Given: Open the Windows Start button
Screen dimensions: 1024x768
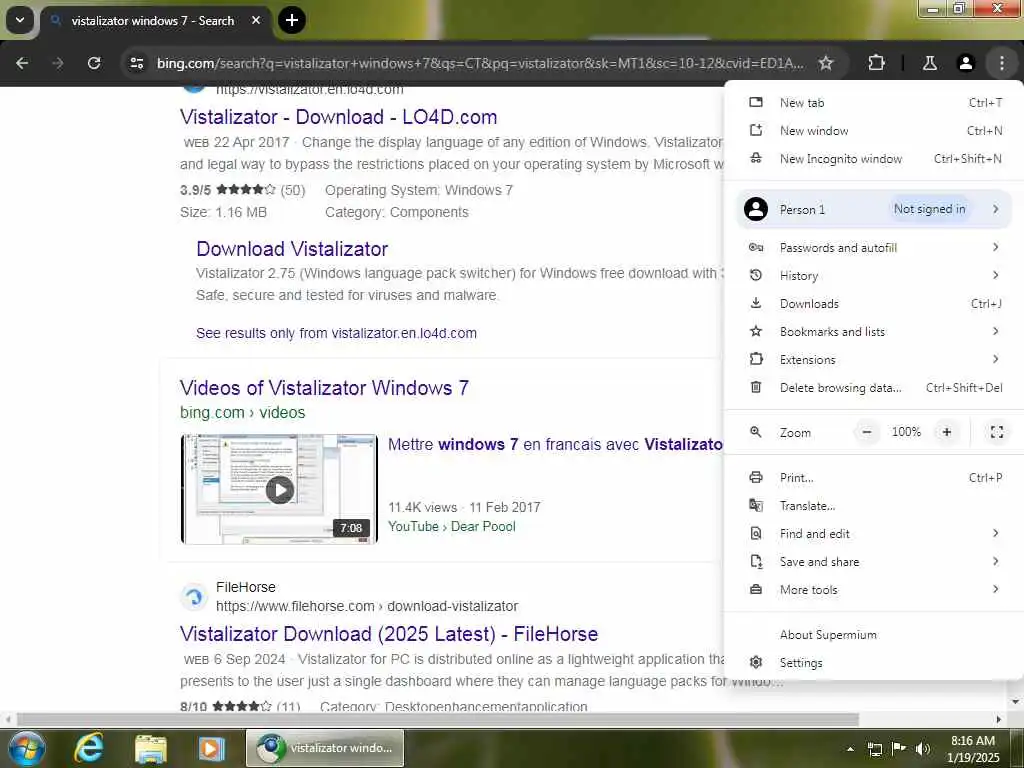Looking at the screenshot, I should pyautogui.click(x=25, y=748).
